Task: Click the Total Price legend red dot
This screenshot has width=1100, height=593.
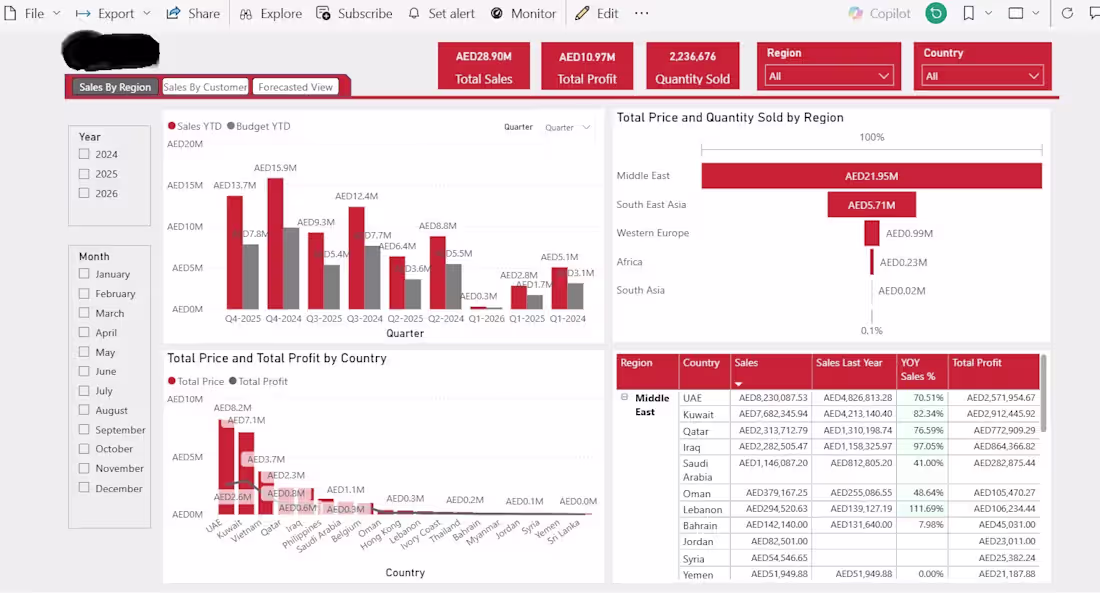Action: click(x=172, y=381)
